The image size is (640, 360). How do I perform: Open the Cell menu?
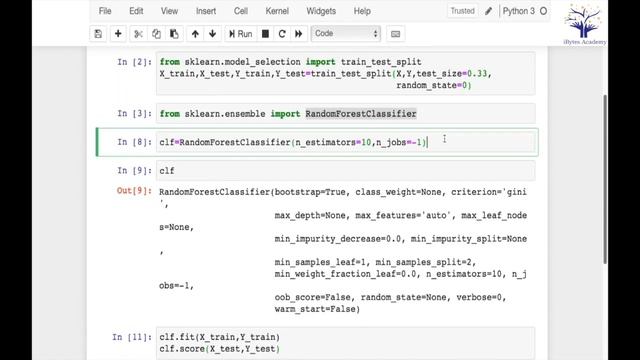(241, 11)
